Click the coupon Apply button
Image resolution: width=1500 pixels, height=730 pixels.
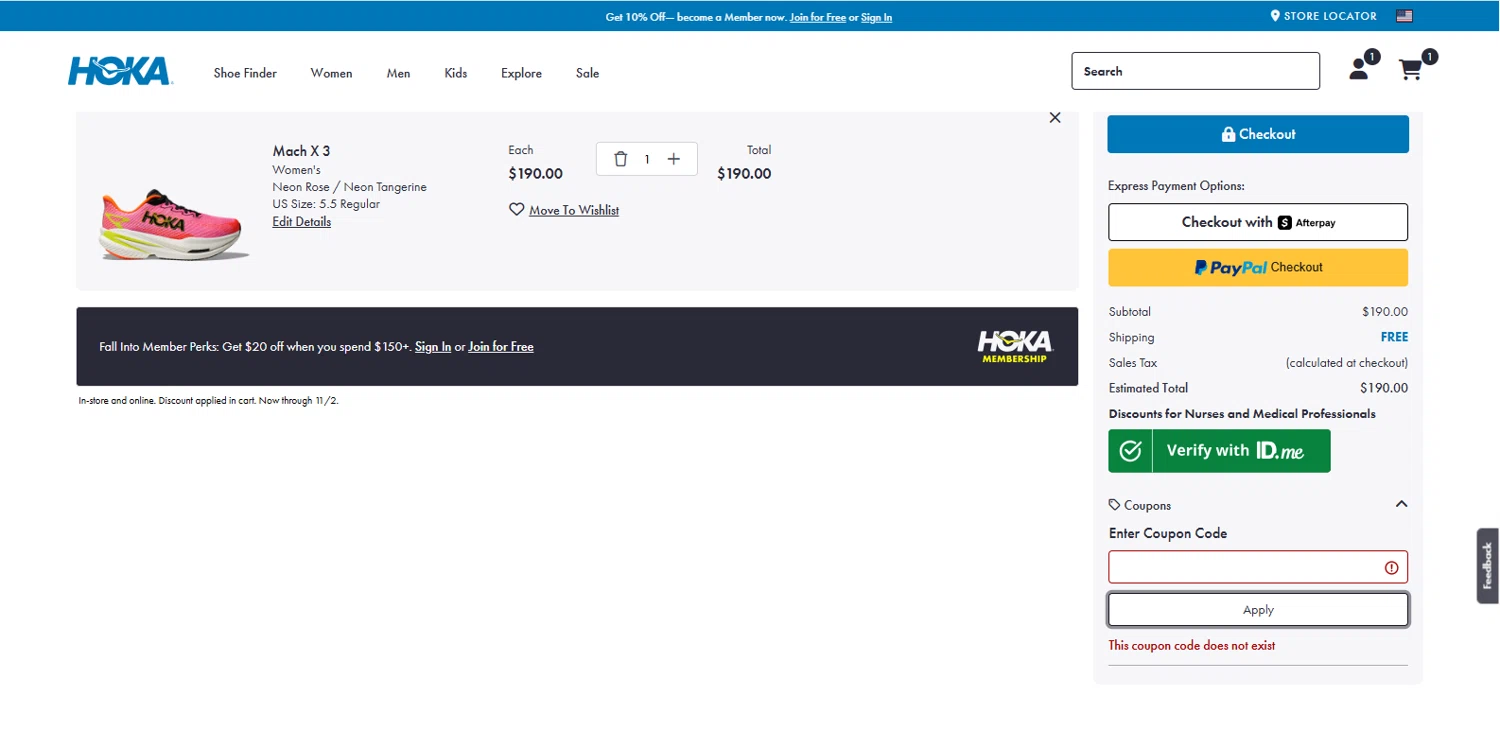click(1258, 610)
